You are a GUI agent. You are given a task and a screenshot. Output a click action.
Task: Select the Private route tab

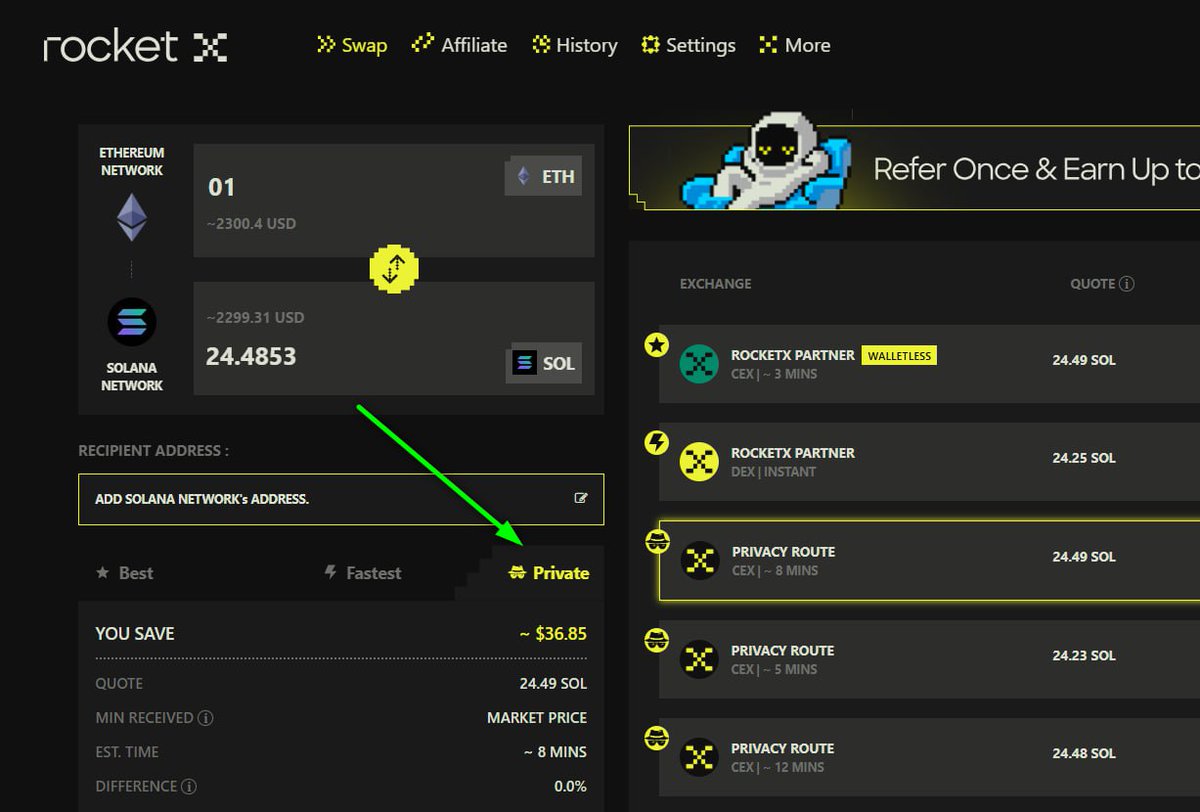[x=549, y=573]
